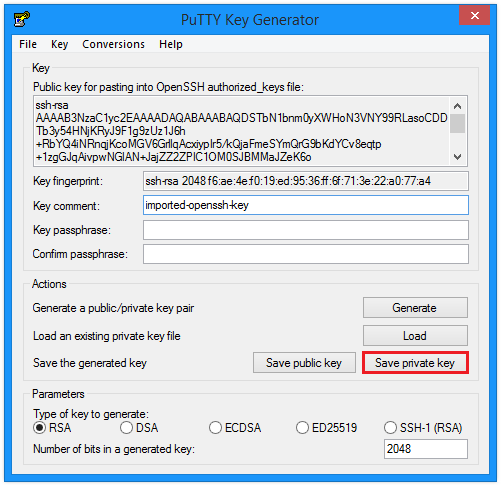
Task: Click 'Number of bits in a generated key:' label
Action: pyautogui.click(x=114, y=449)
